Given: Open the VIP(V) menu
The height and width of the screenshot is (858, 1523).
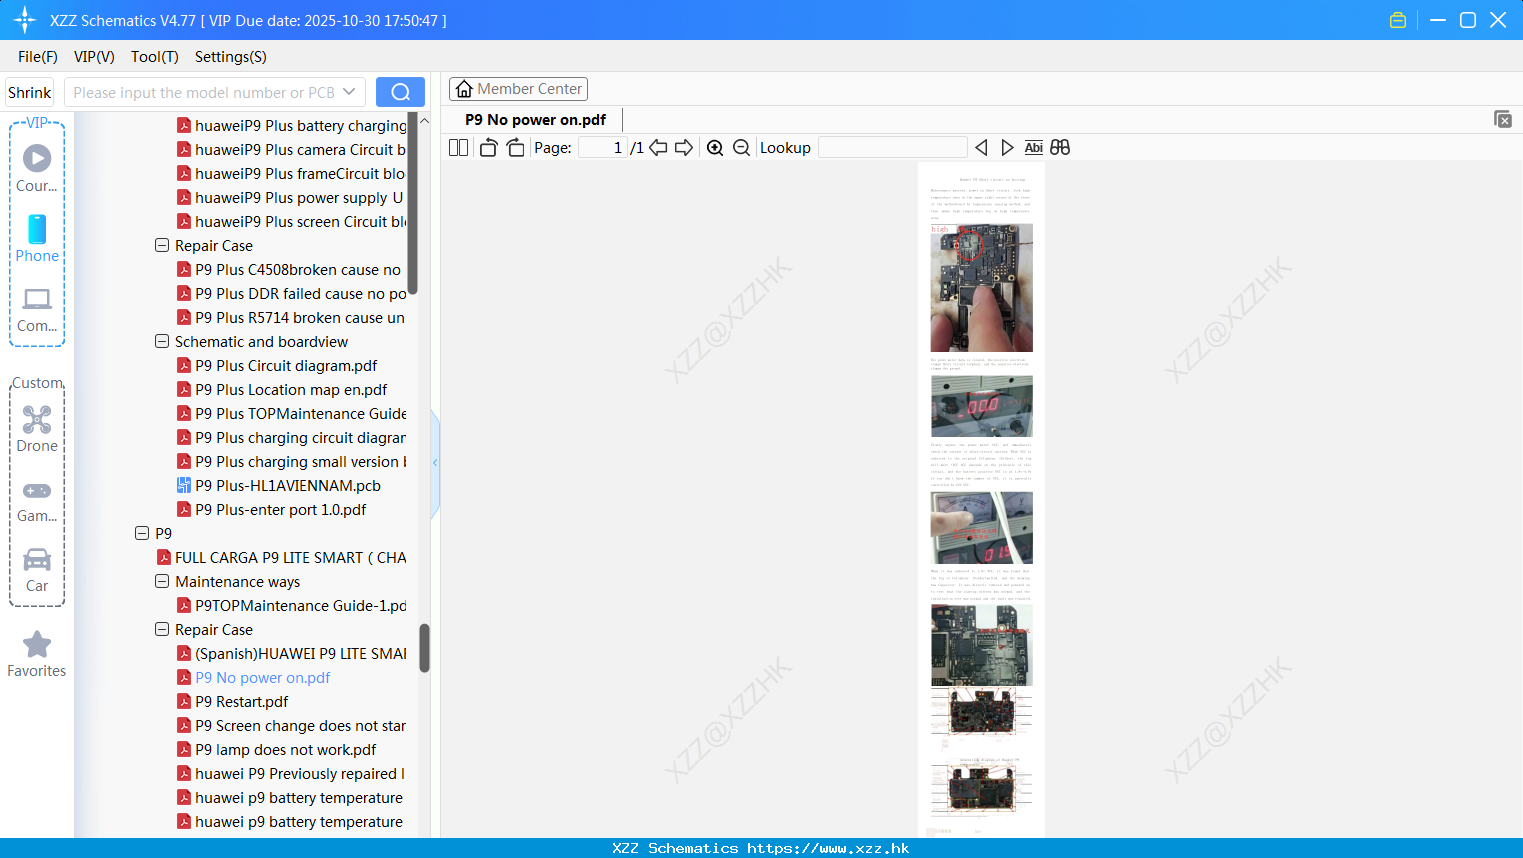Looking at the screenshot, I should pyautogui.click(x=94, y=57).
